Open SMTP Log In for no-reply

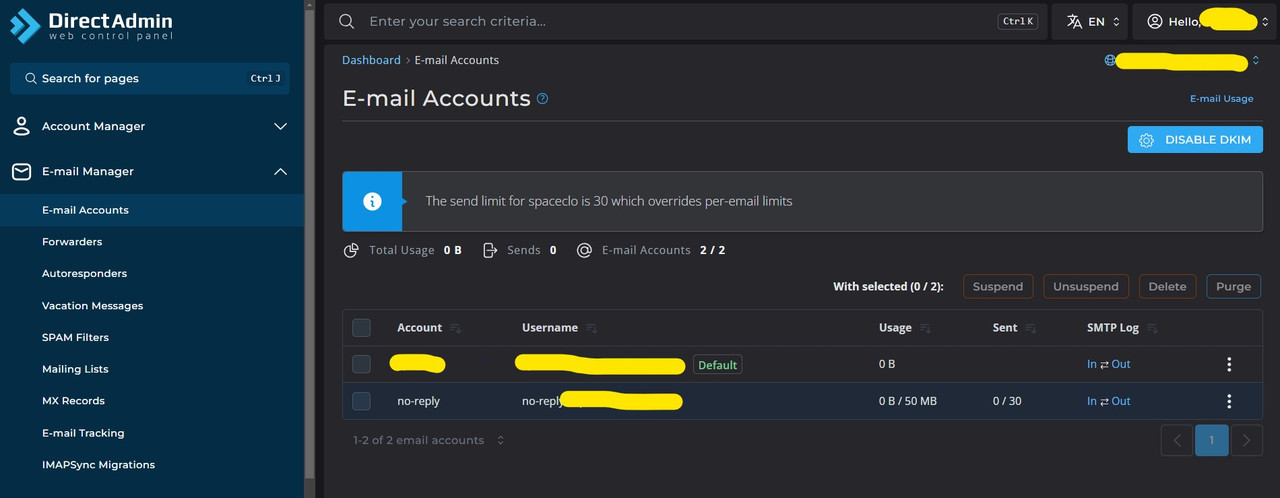click(x=1092, y=401)
